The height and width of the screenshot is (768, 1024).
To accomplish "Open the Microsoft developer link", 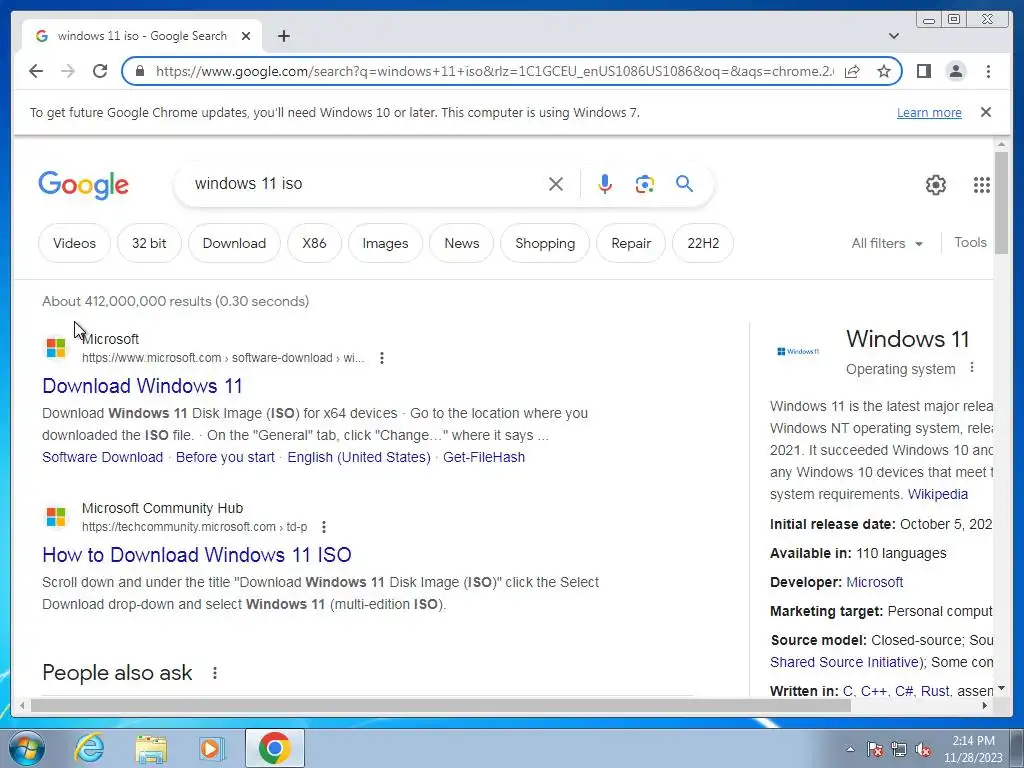I will click(874, 582).
